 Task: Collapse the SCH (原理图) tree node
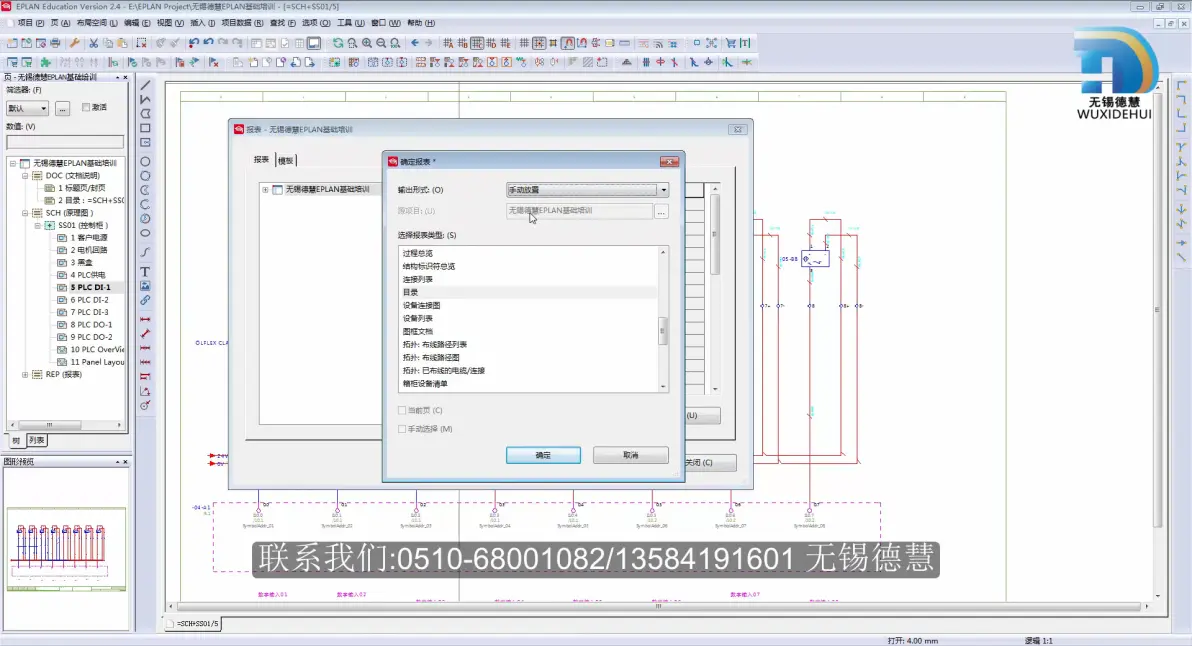click(25, 213)
